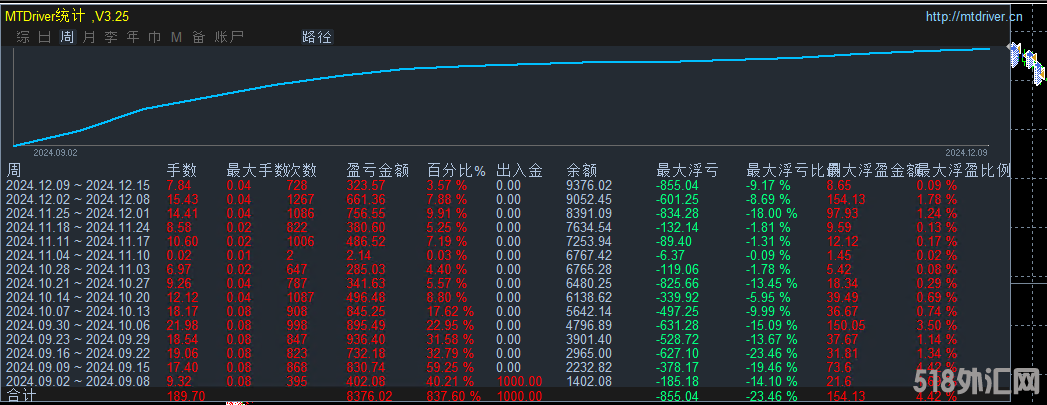Click the 合计 total row label
The width and height of the screenshot is (1047, 405).
tap(19, 396)
